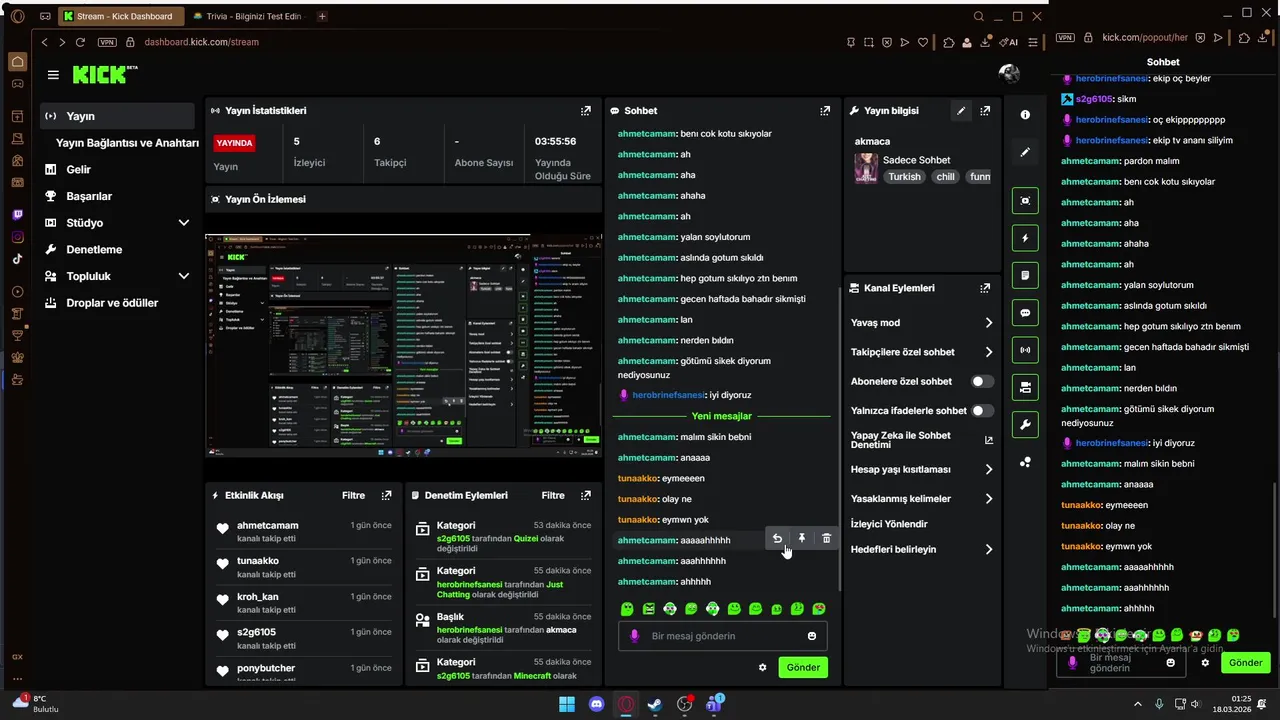Screen dimensions: 1280x720
Task: Pop out the Etkinlik Akışı panel
Action: (386, 495)
